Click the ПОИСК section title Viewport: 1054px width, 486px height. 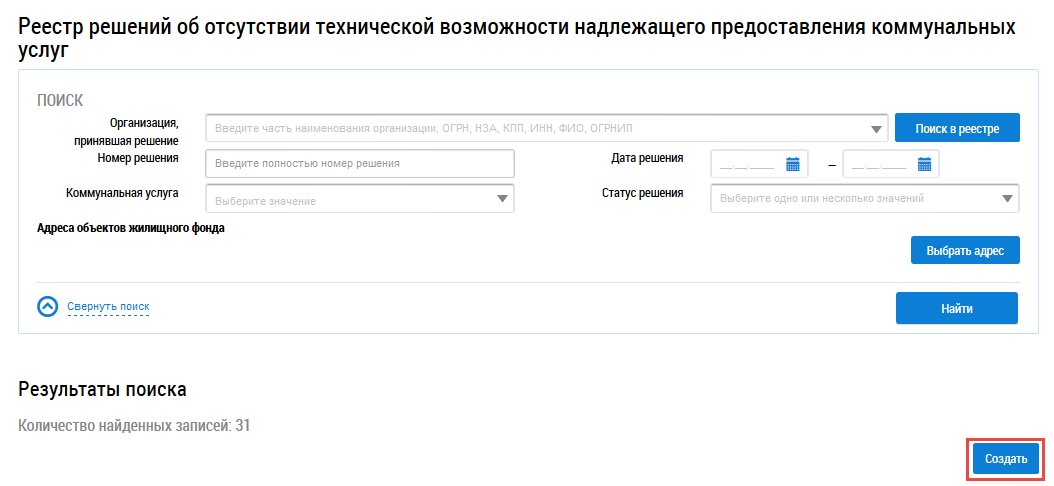pos(60,101)
